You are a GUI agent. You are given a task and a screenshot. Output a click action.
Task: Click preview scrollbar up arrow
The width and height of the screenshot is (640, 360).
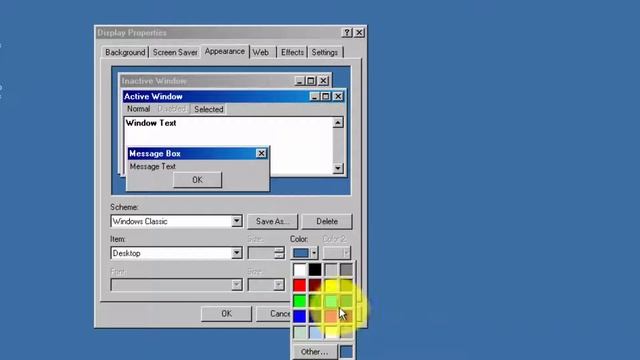tap(338, 122)
